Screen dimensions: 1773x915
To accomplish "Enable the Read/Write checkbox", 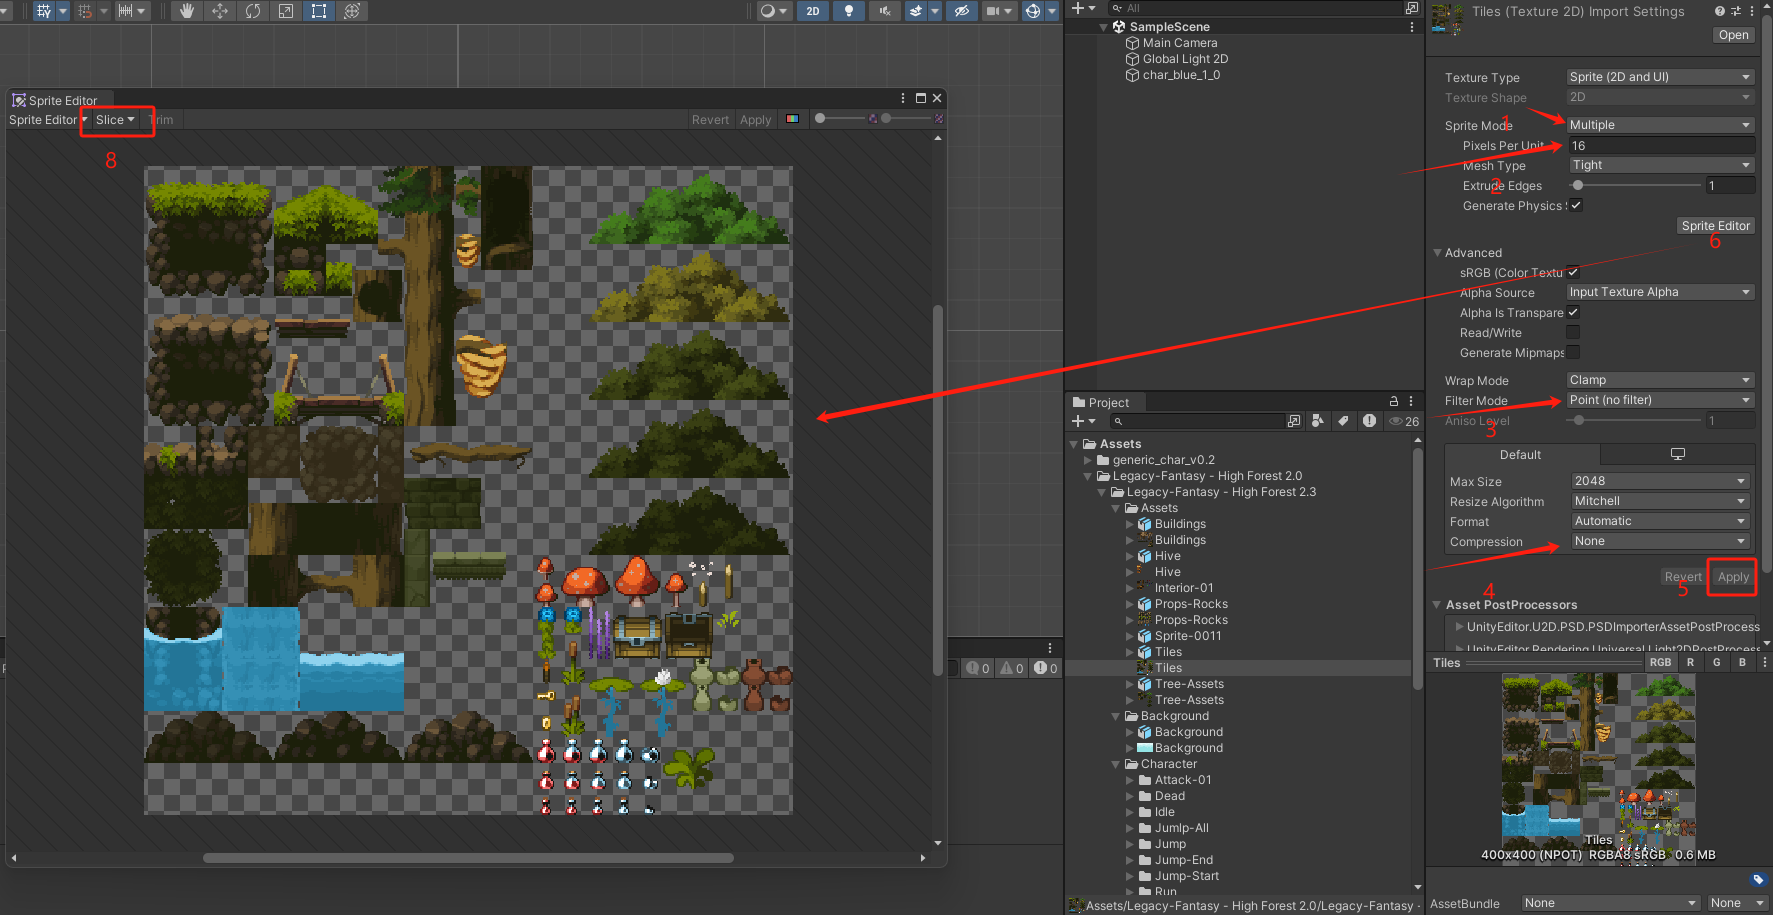I will click(x=1573, y=332).
